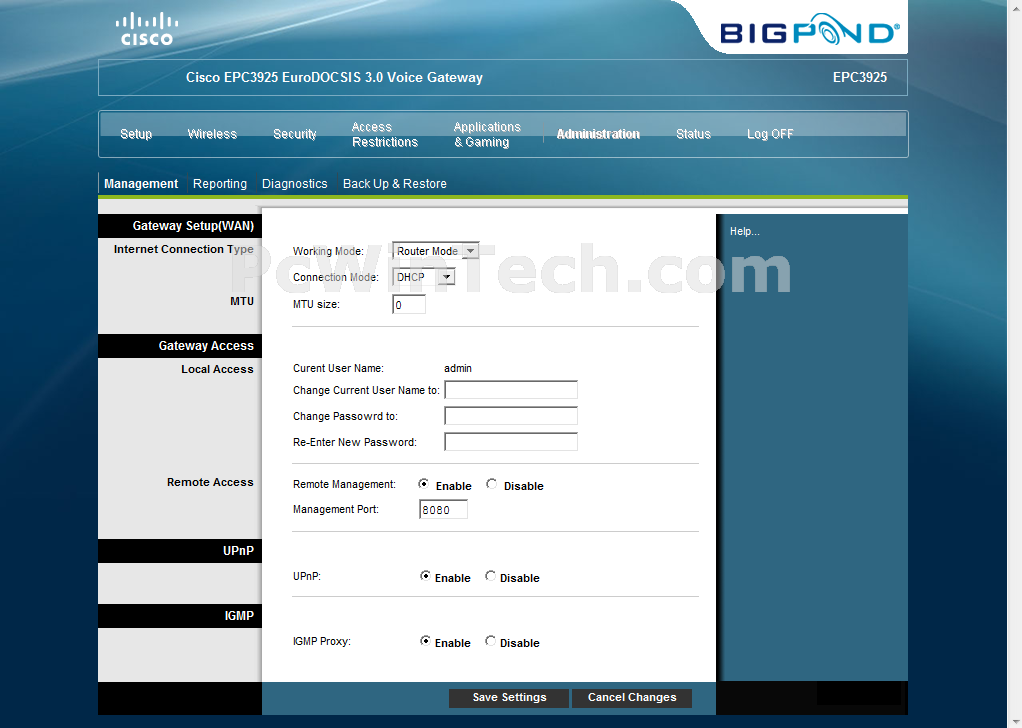The image size is (1022, 728).
Task: Switch to the Reporting tab
Action: 220,184
